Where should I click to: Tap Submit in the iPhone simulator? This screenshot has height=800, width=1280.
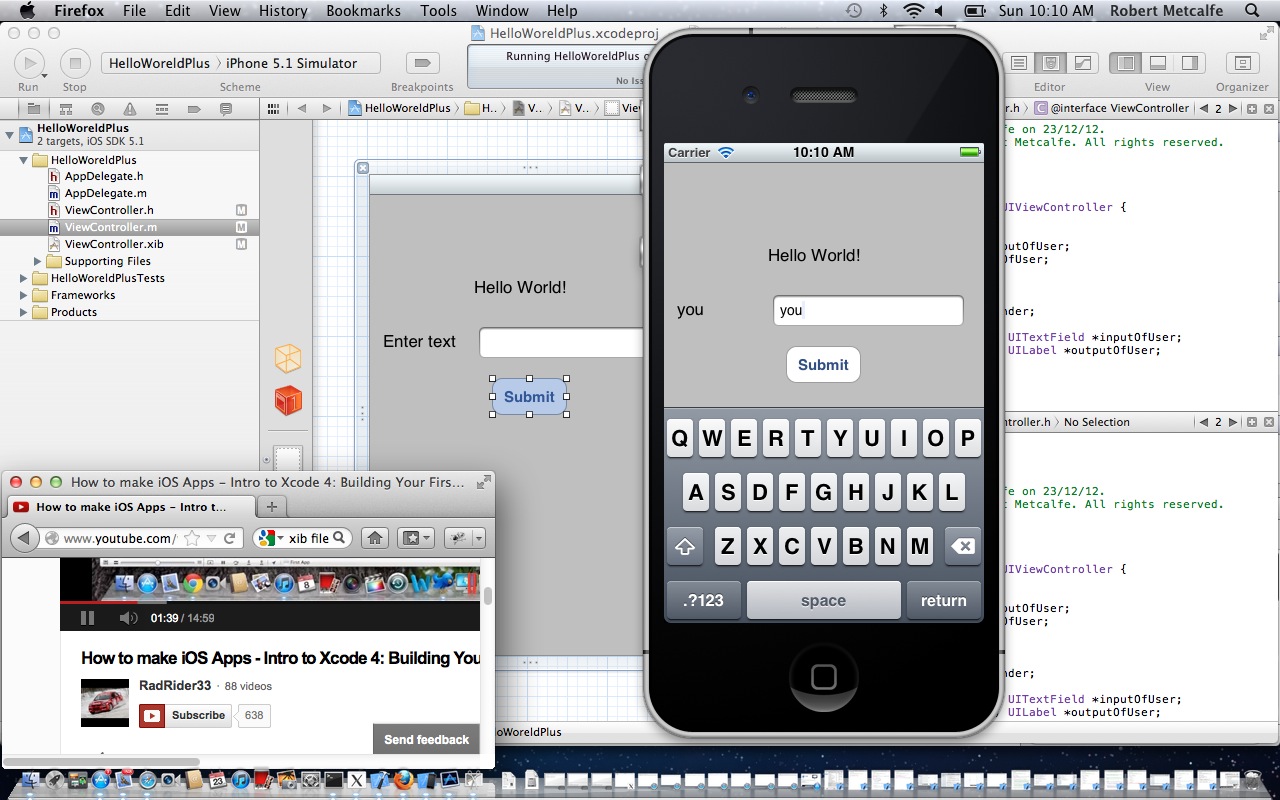[x=823, y=365]
